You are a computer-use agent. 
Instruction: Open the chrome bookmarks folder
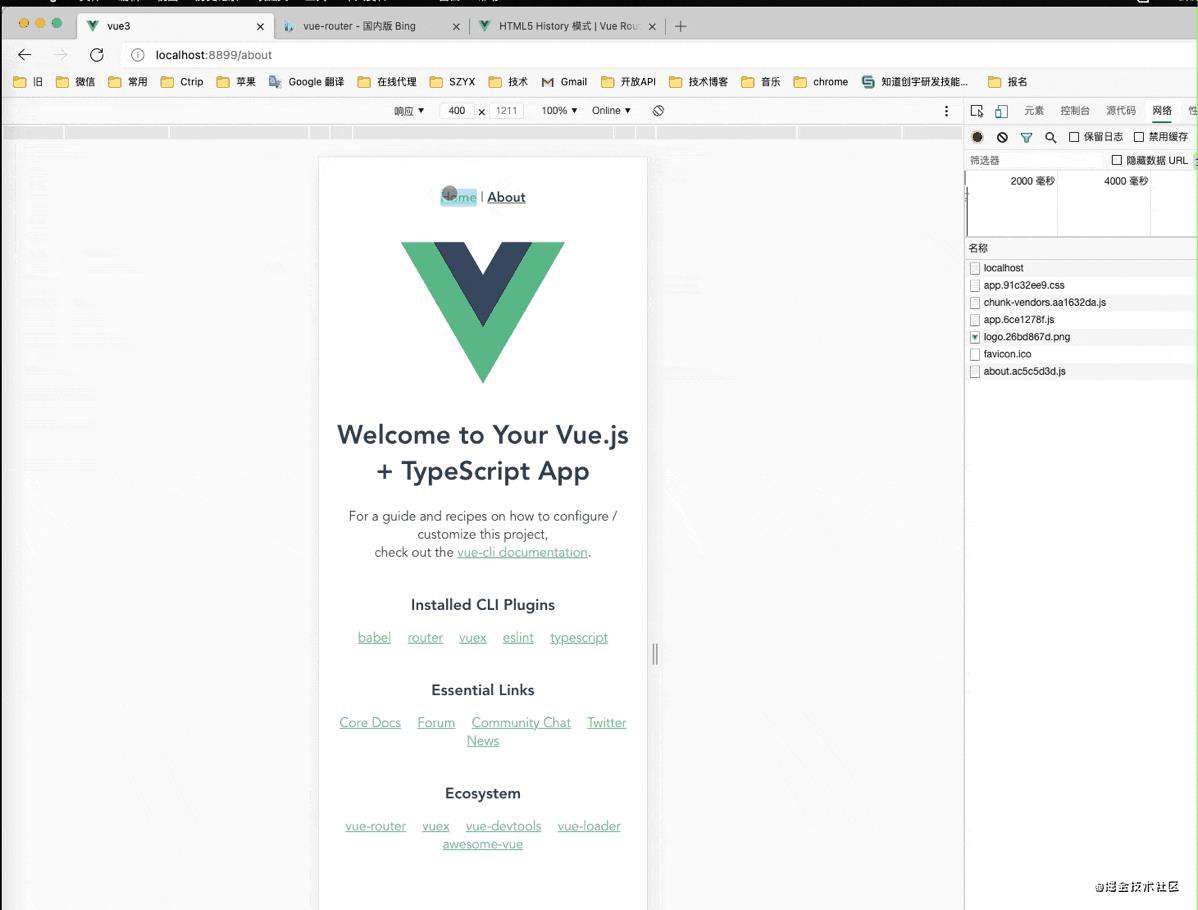coord(821,82)
